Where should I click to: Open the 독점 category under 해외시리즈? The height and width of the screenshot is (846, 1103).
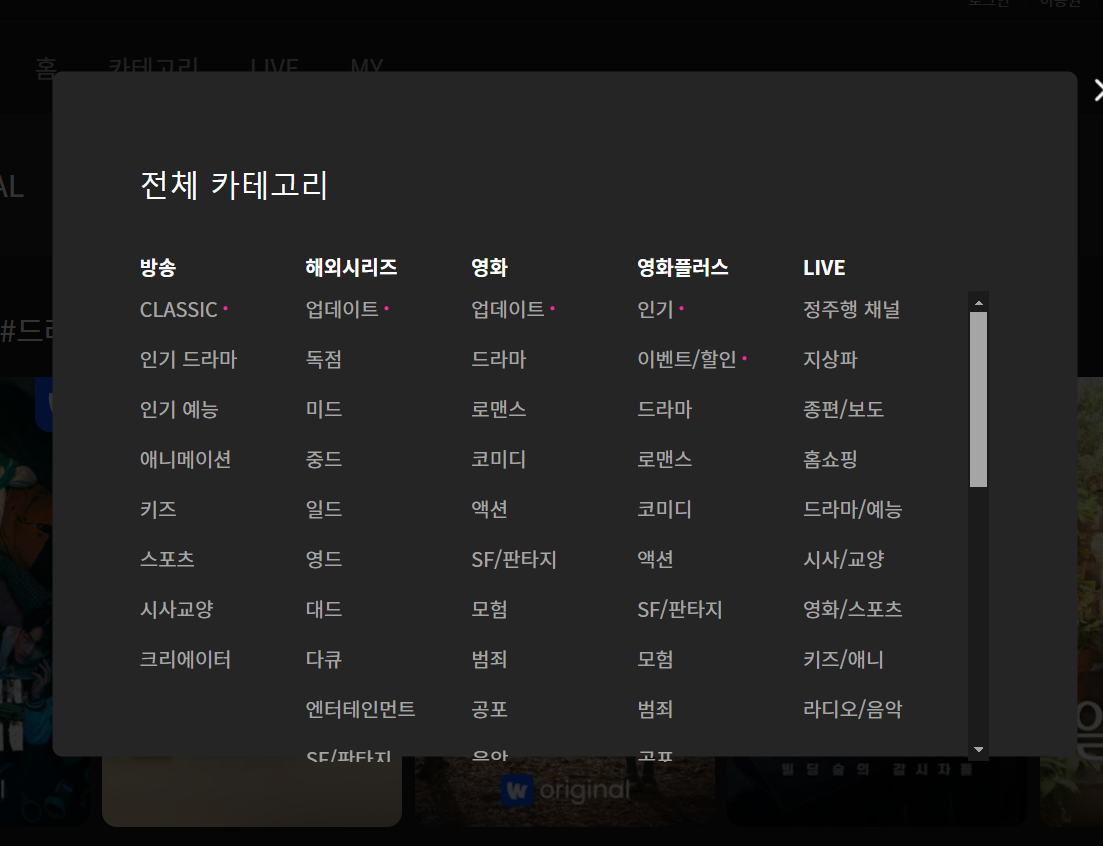click(x=324, y=359)
